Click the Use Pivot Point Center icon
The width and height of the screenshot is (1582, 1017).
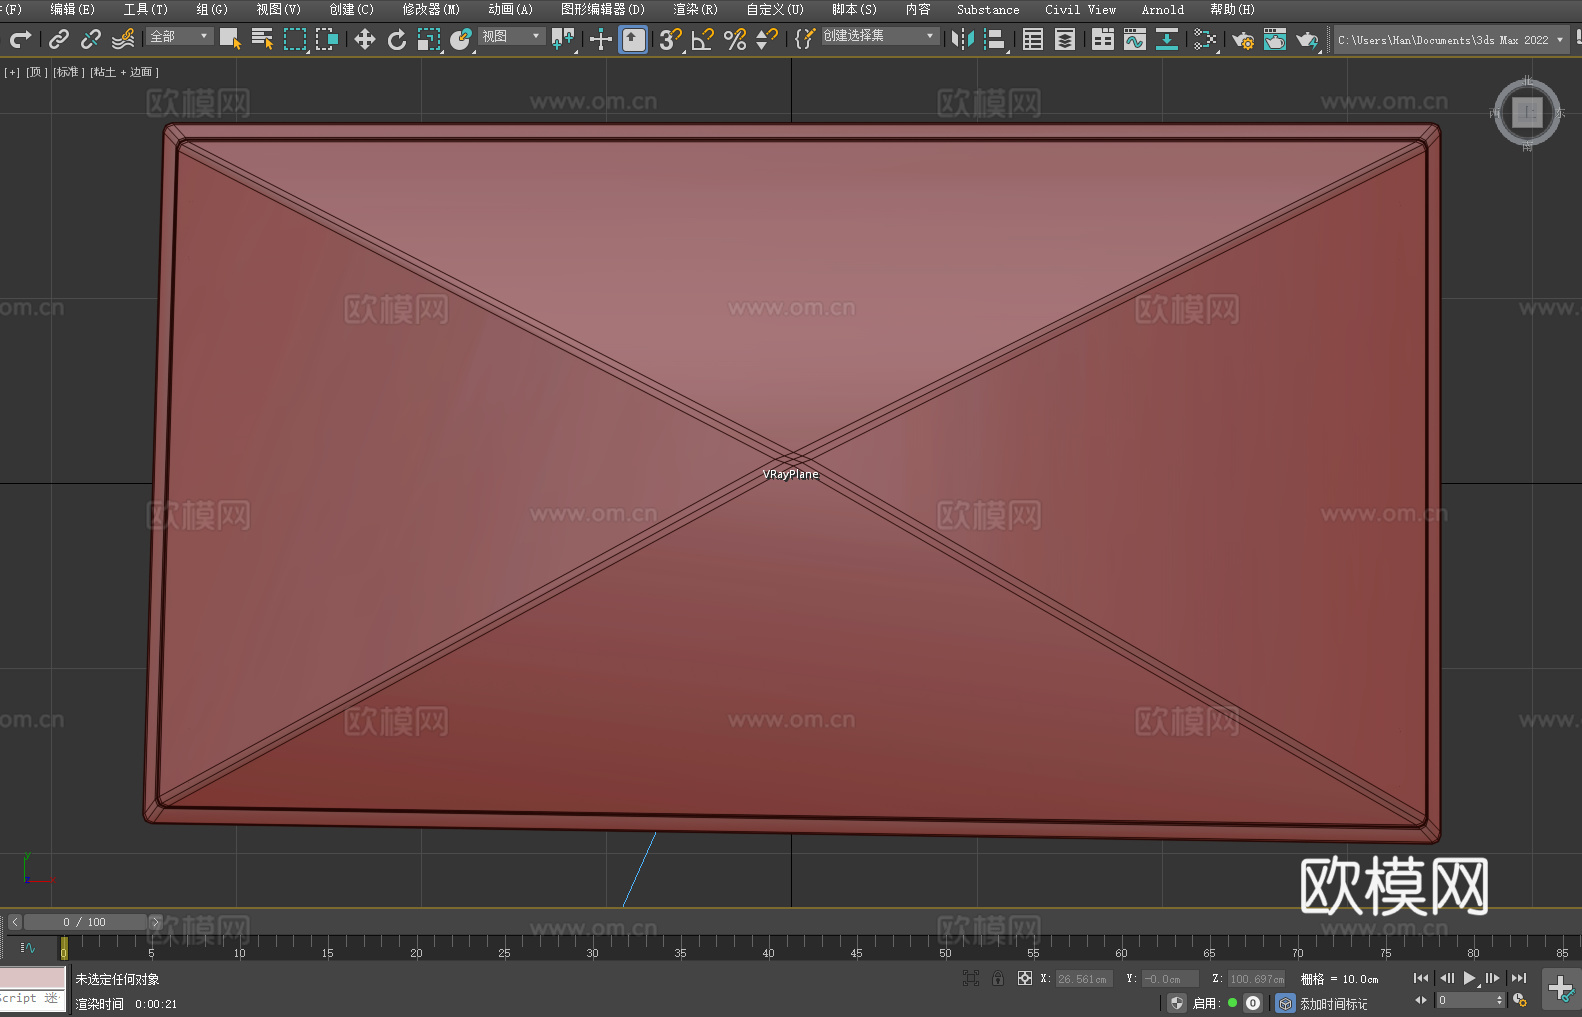(563, 39)
